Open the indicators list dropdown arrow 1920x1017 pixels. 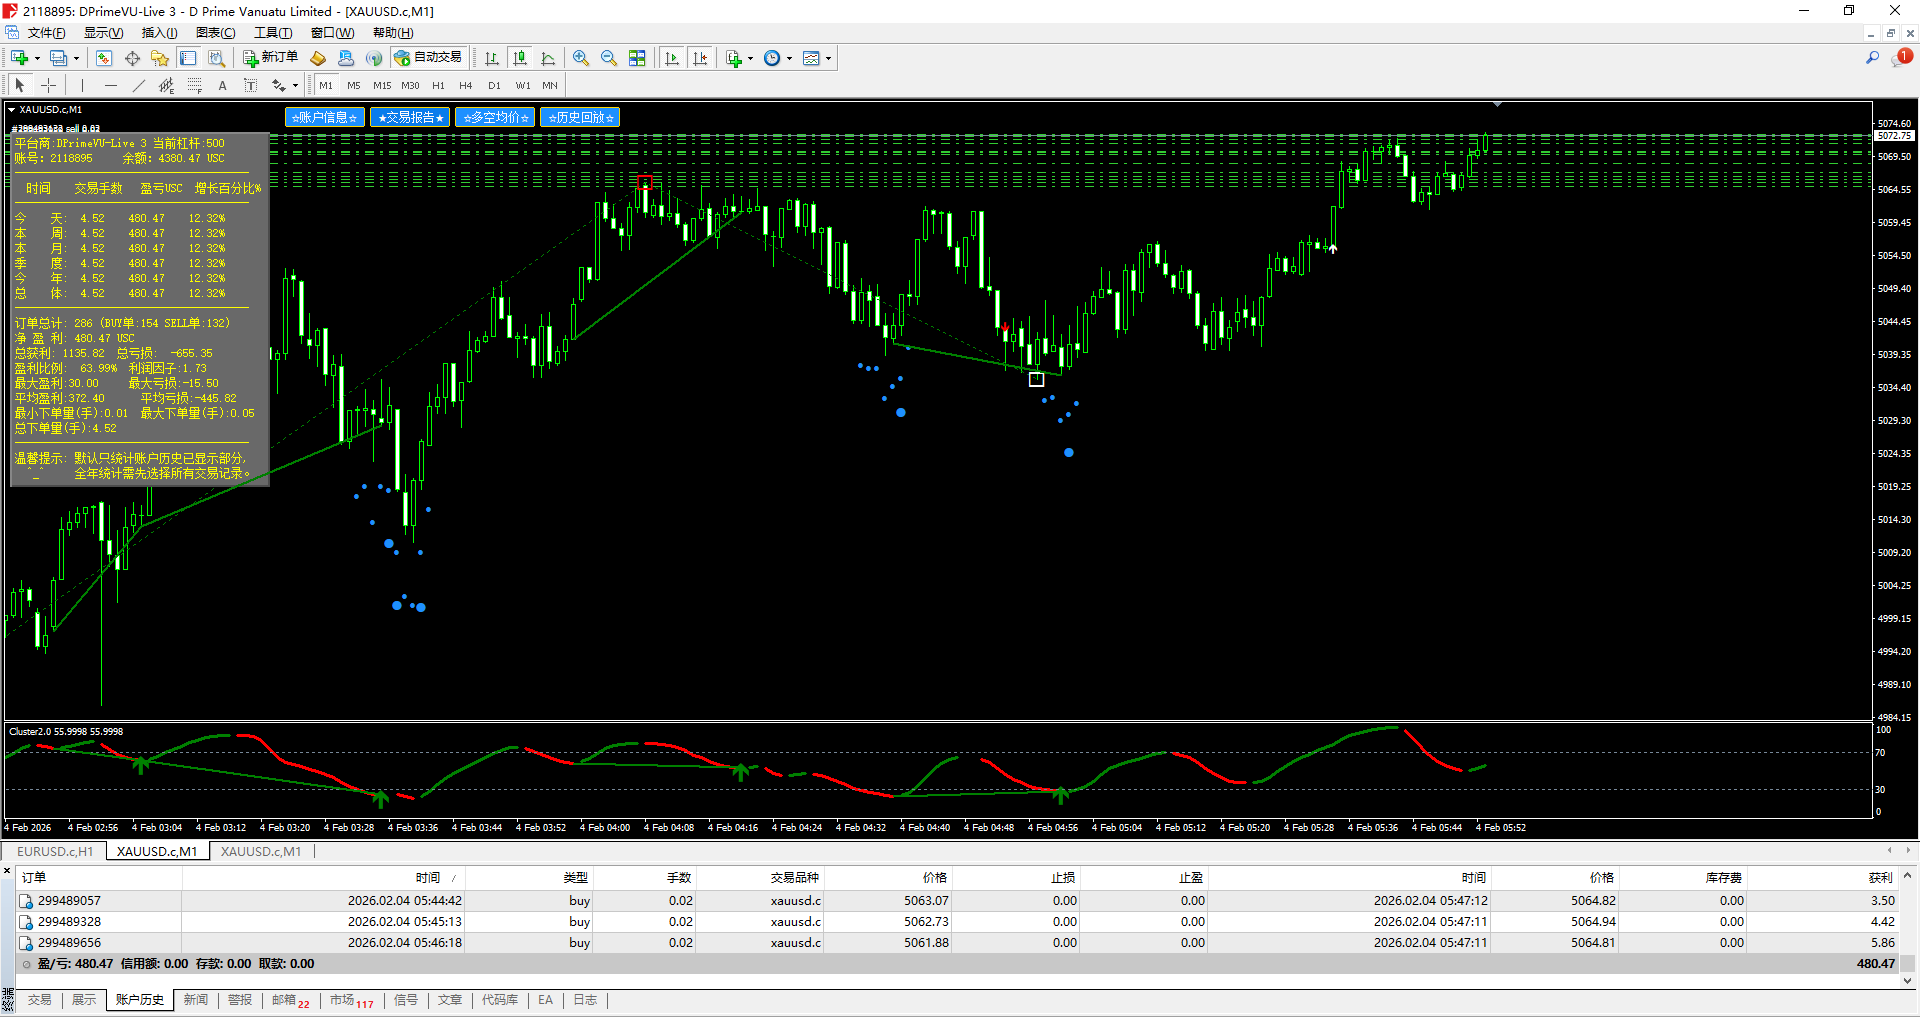pyautogui.click(x=750, y=59)
